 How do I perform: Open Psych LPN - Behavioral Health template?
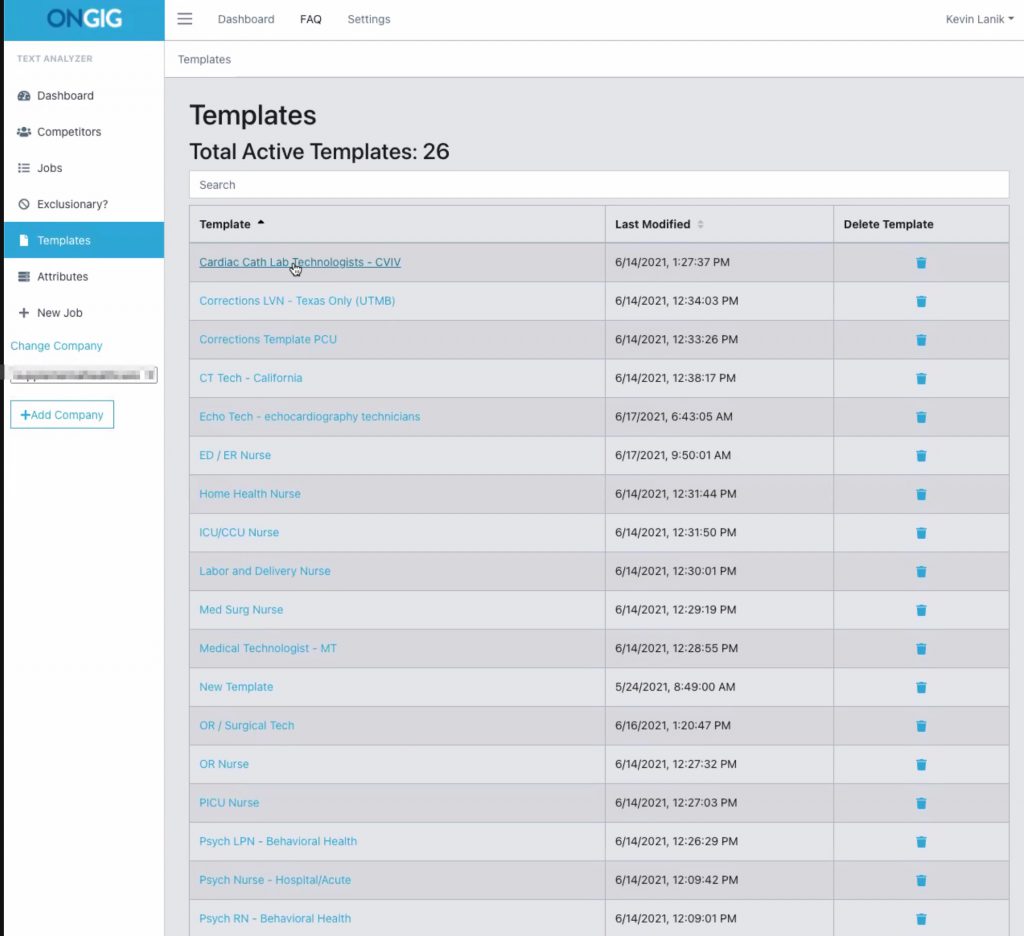point(278,840)
